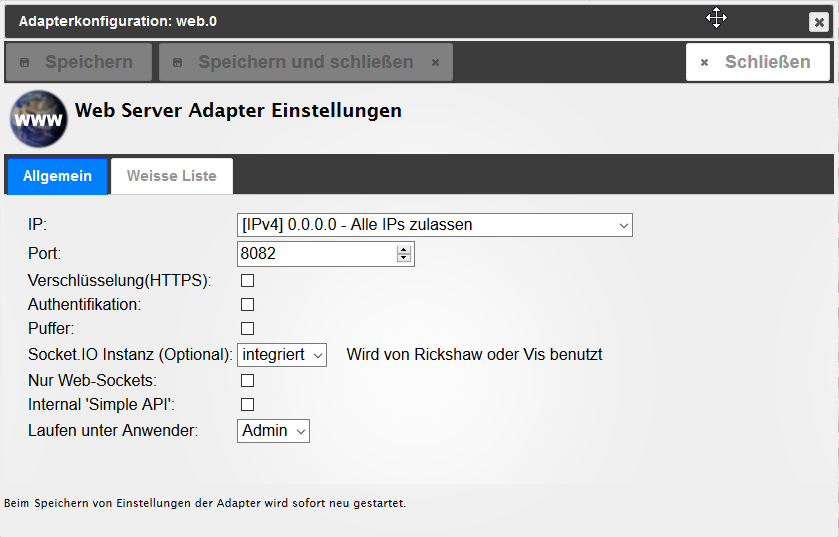Click the disk icon on Speichern und schließen

pos(179,62)
